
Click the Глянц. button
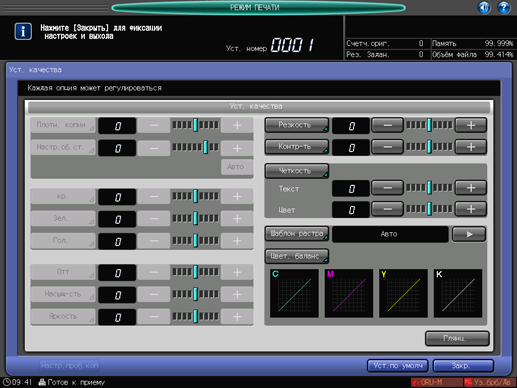457,338
